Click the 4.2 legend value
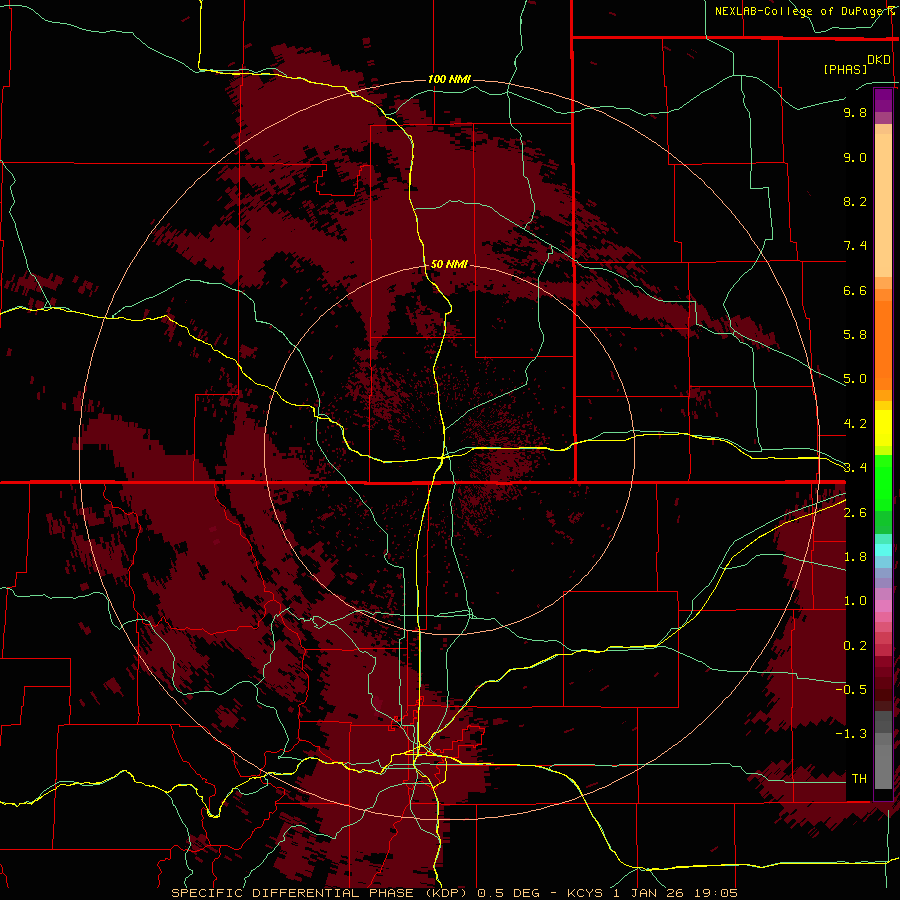 [x=855, y=424]
